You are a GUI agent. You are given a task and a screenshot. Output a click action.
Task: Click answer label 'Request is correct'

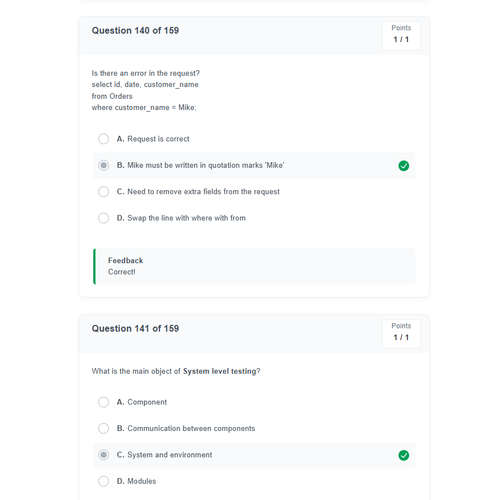tap(158, 139)
